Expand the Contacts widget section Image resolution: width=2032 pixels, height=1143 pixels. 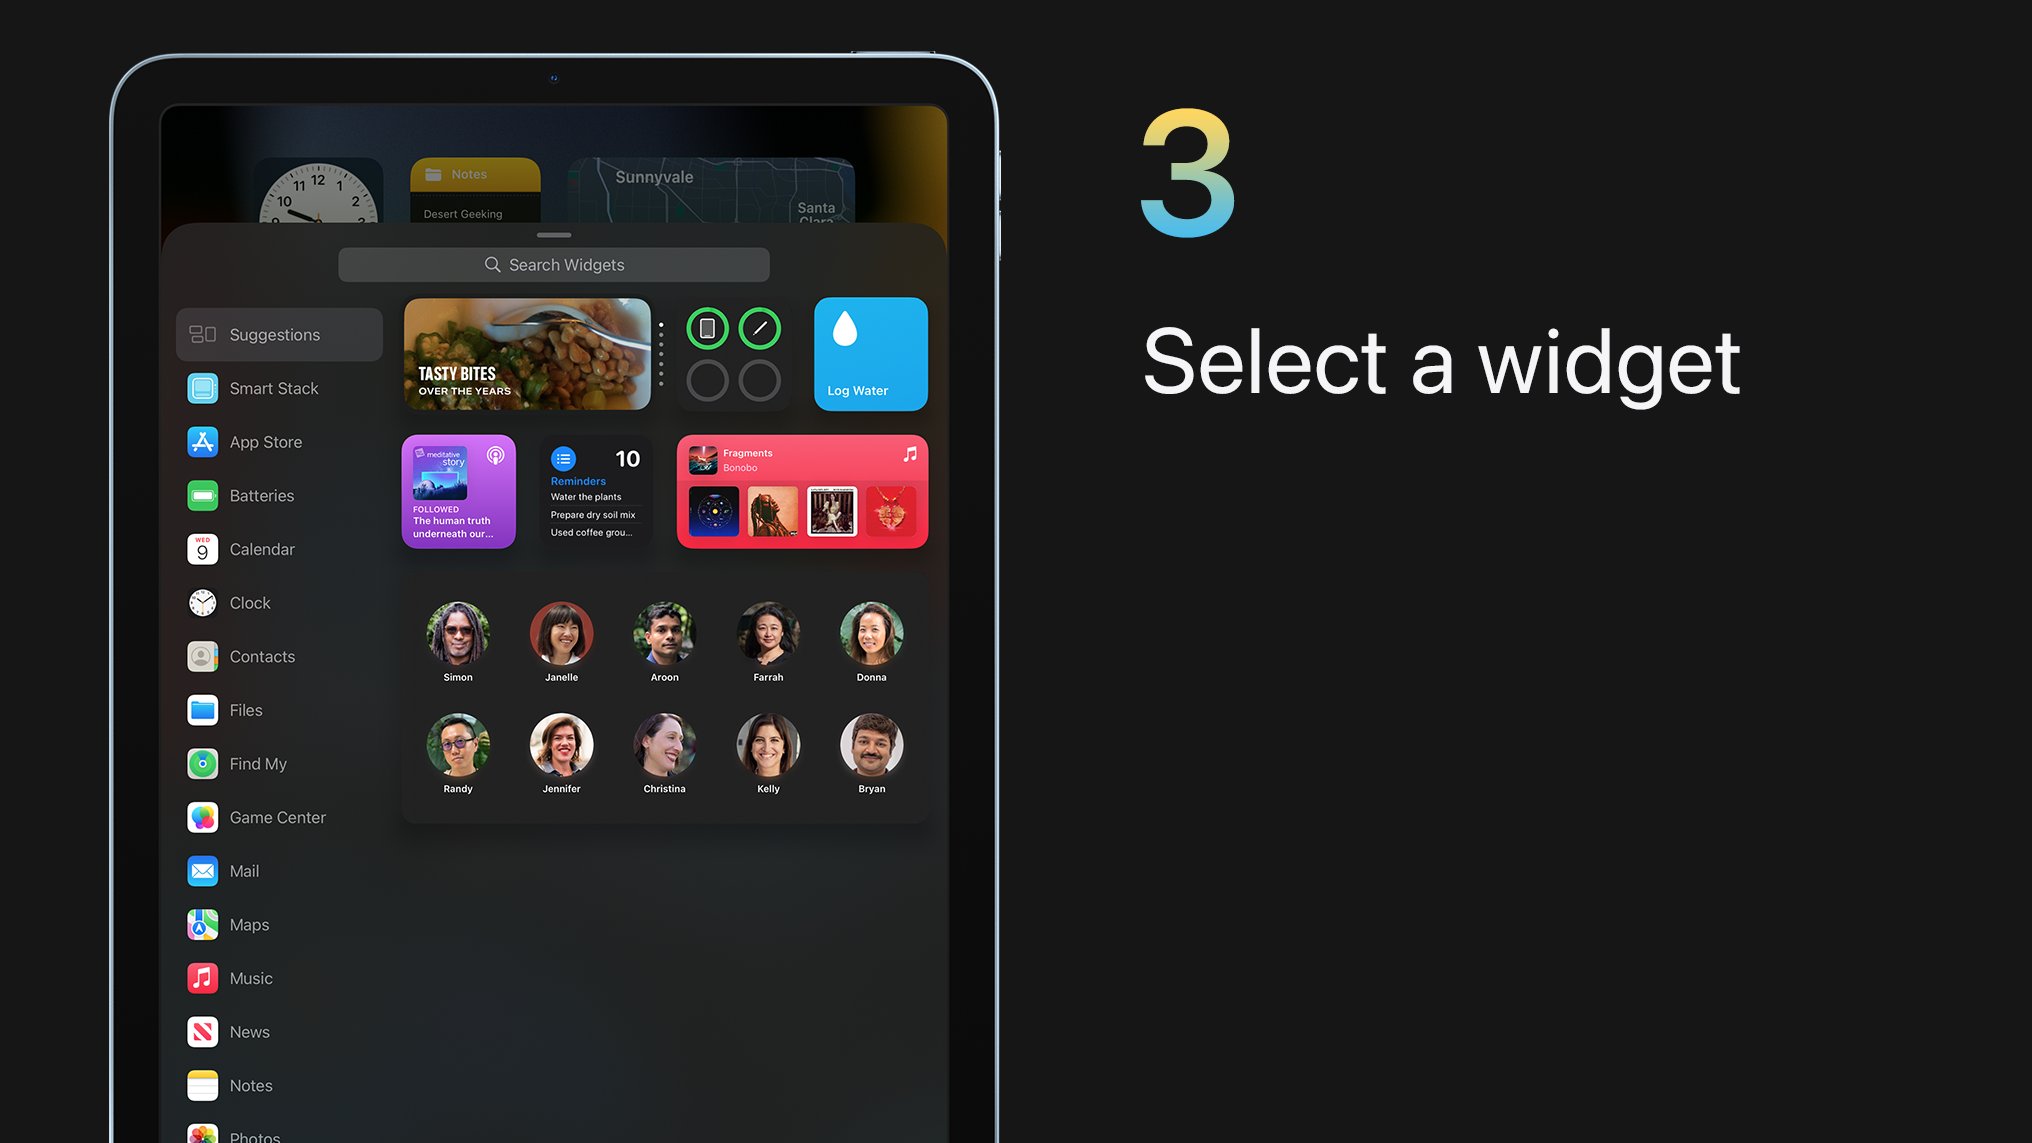(262, 656)
